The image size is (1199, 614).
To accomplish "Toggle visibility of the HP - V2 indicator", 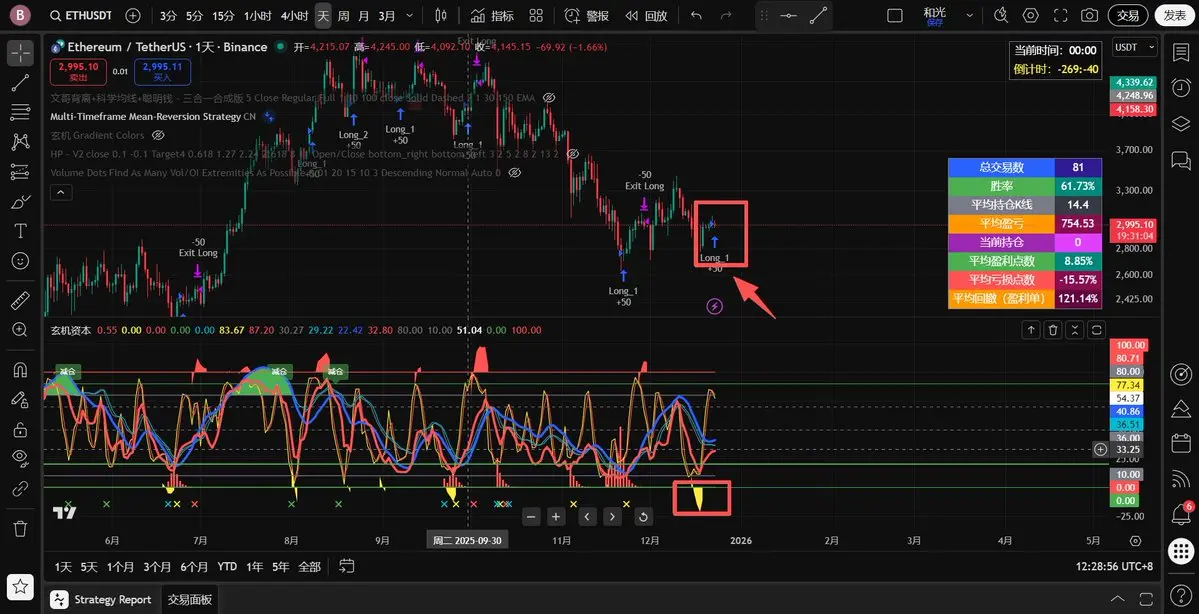I will click(574, 154).
